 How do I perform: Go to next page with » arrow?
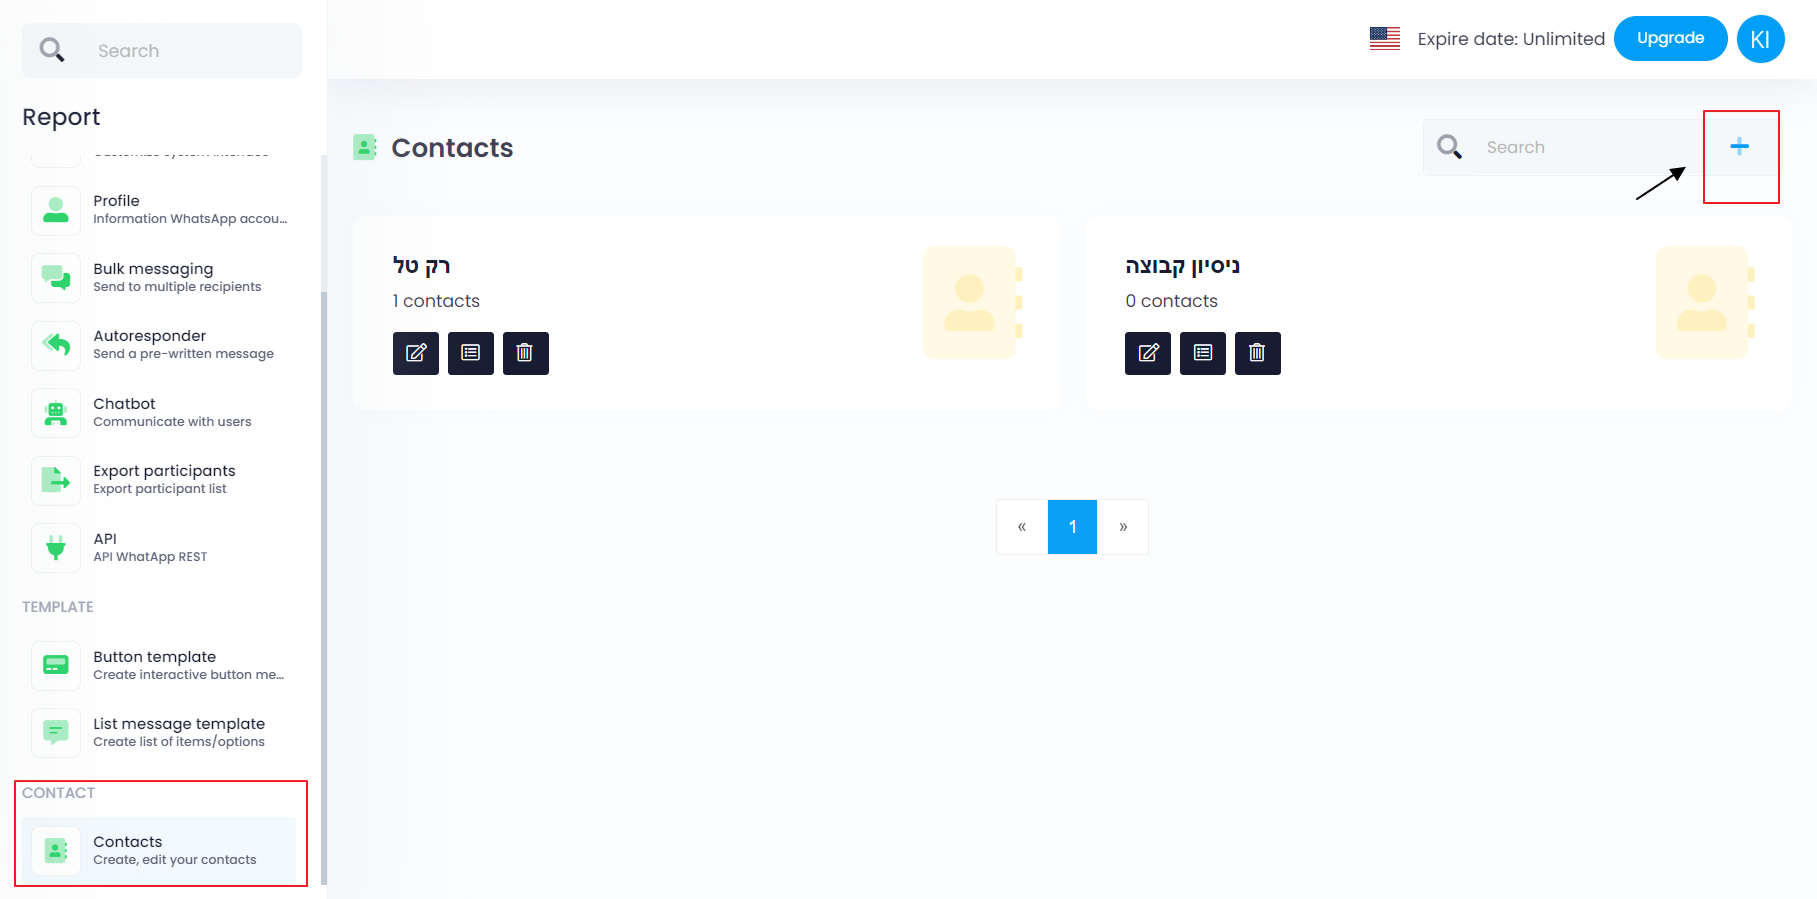pyautogui.click(x=1123, y=527)
